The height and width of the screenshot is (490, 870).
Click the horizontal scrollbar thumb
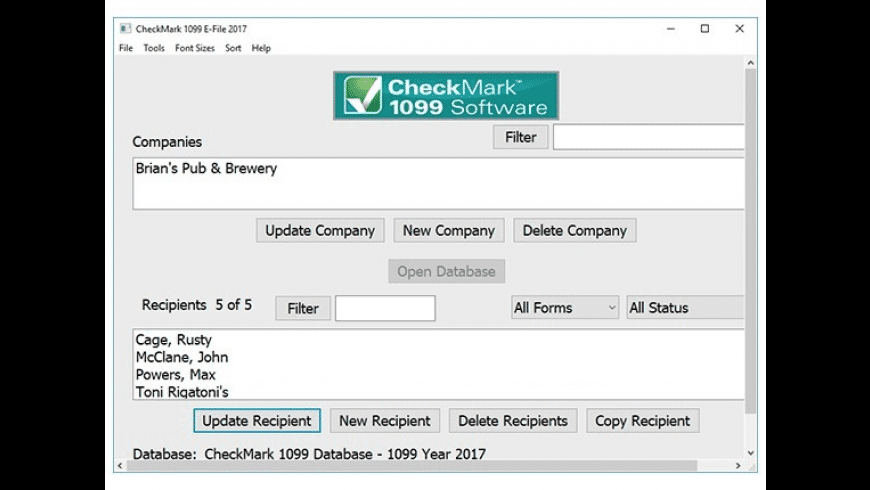(x=412, y=466)
